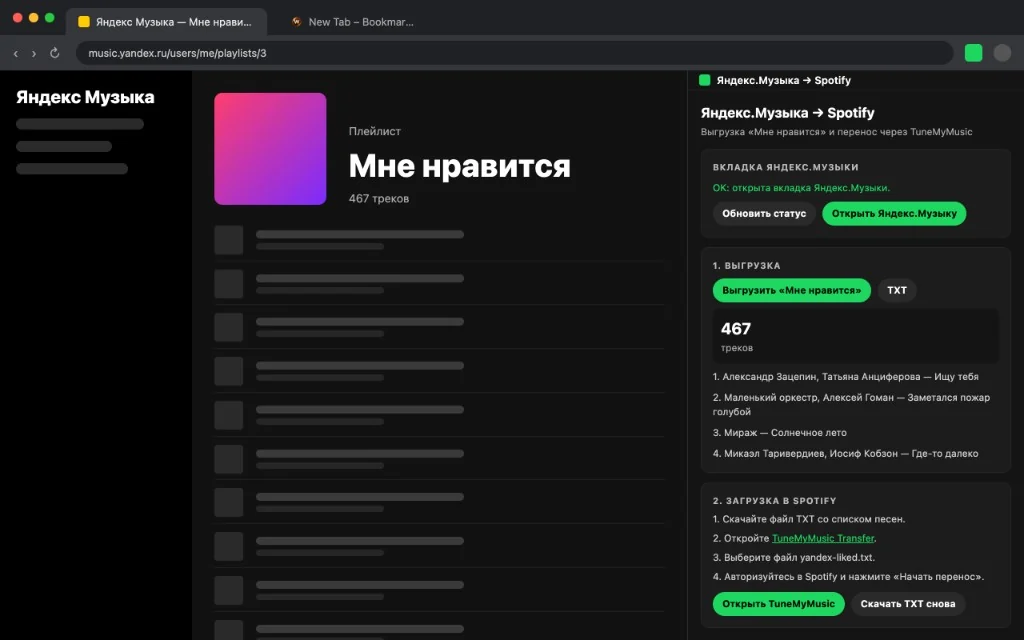Image resolution: width=1024 pixels, height=640 pixels.
Task: Click the Плейлист label above the title
Action: coord(375,131)
